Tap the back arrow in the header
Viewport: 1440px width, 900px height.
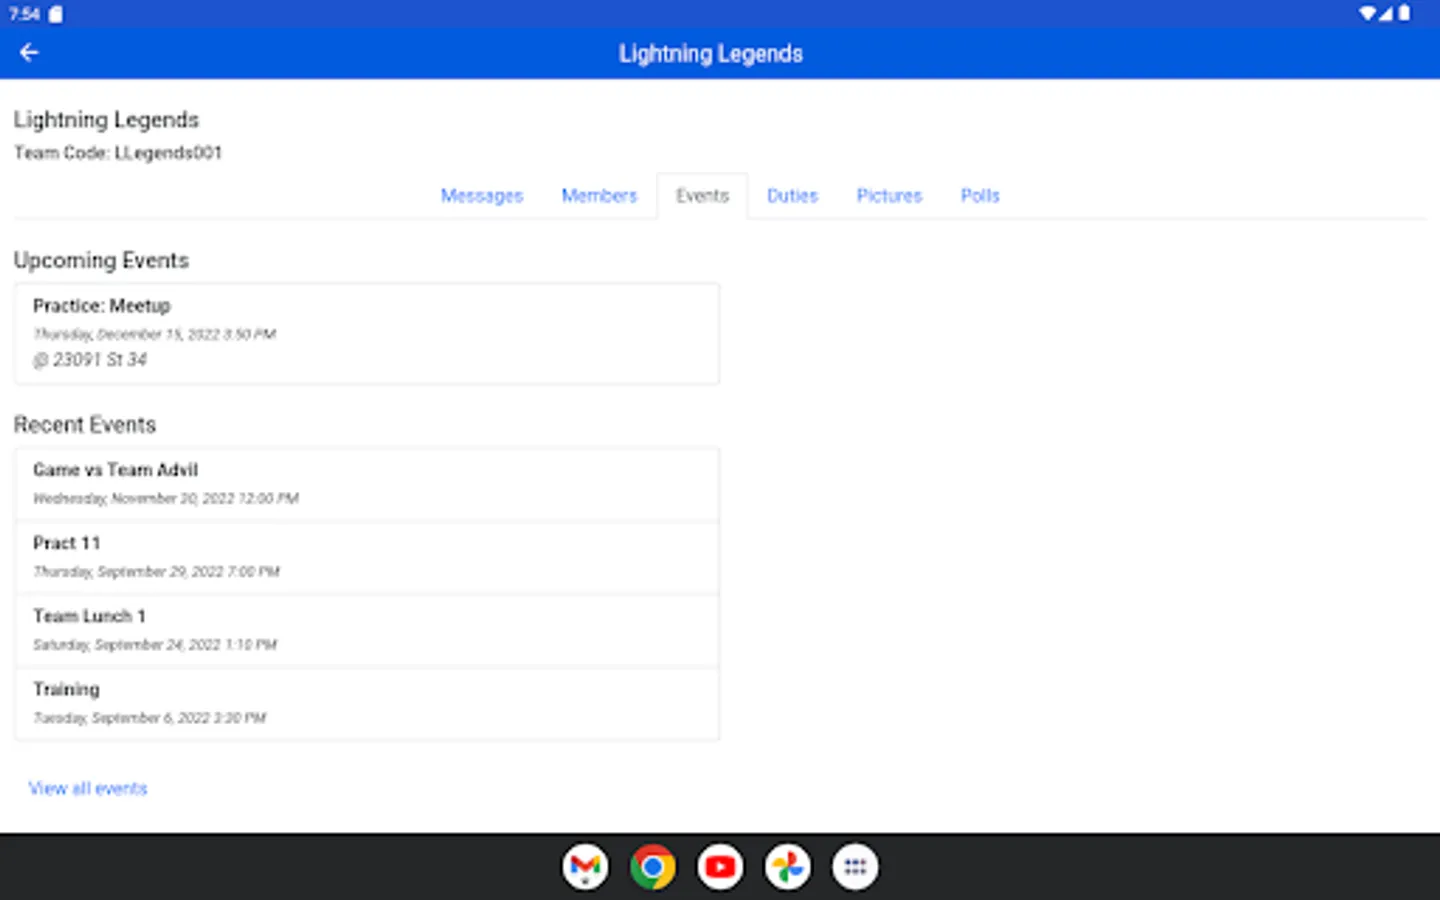[x=29, y=53]
